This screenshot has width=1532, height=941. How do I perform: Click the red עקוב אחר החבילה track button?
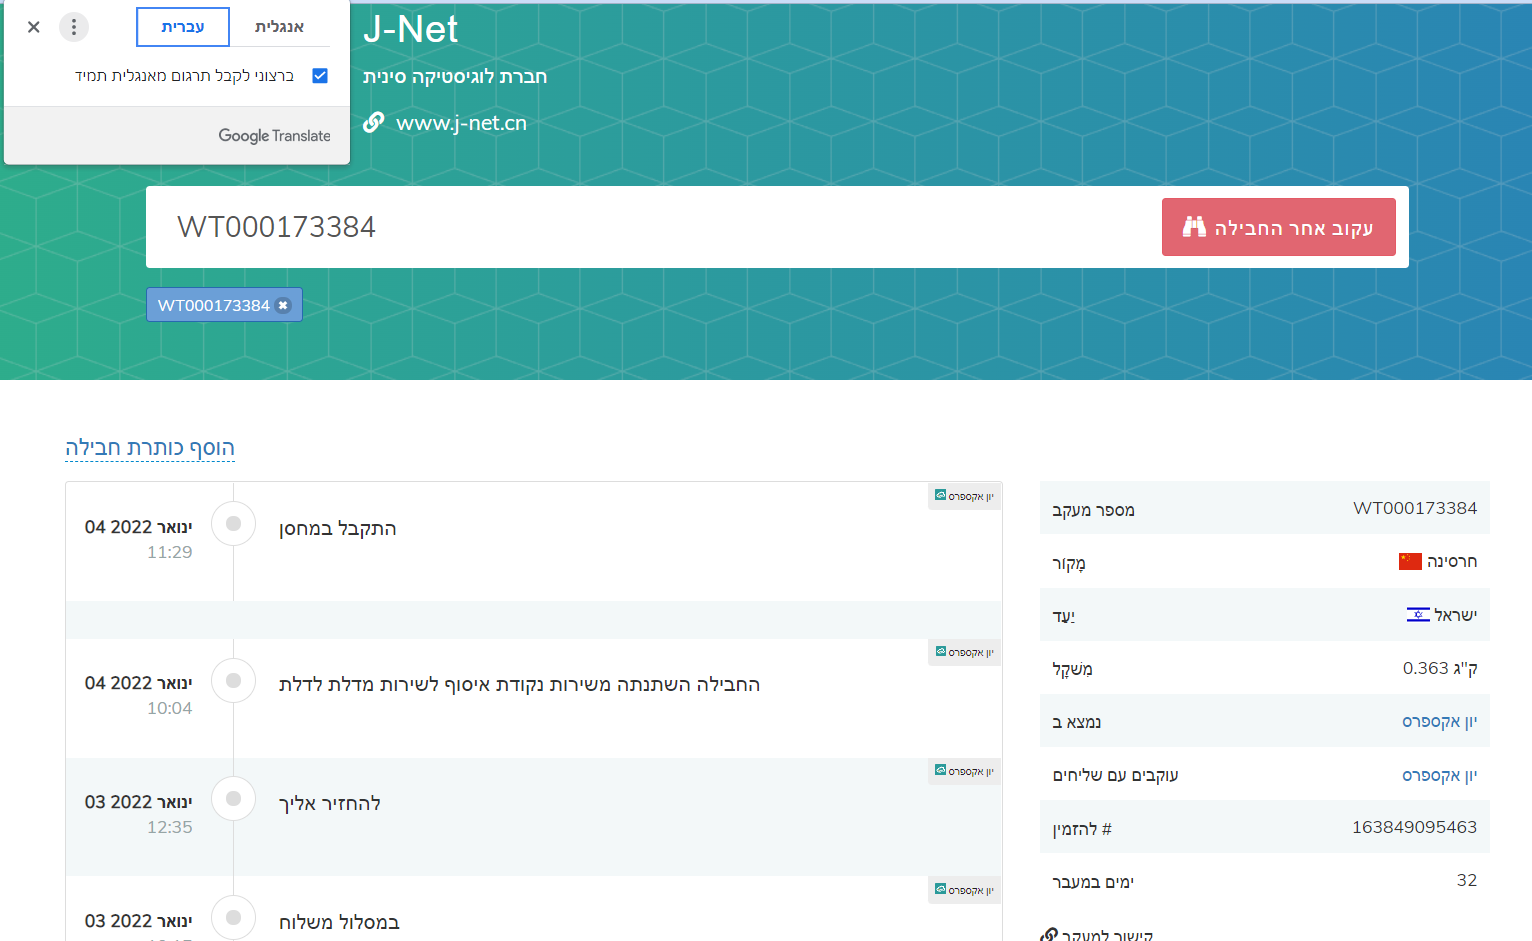click(x=1278, y=227)
